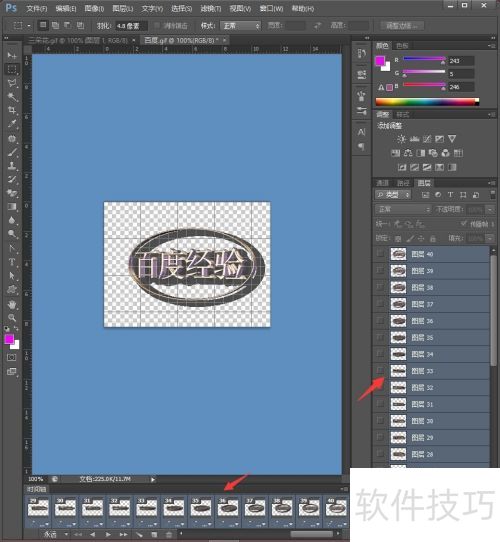Select the Hand tool
Image resolution: width=500 pixels, height=542 pixels.
coord(12,305)
